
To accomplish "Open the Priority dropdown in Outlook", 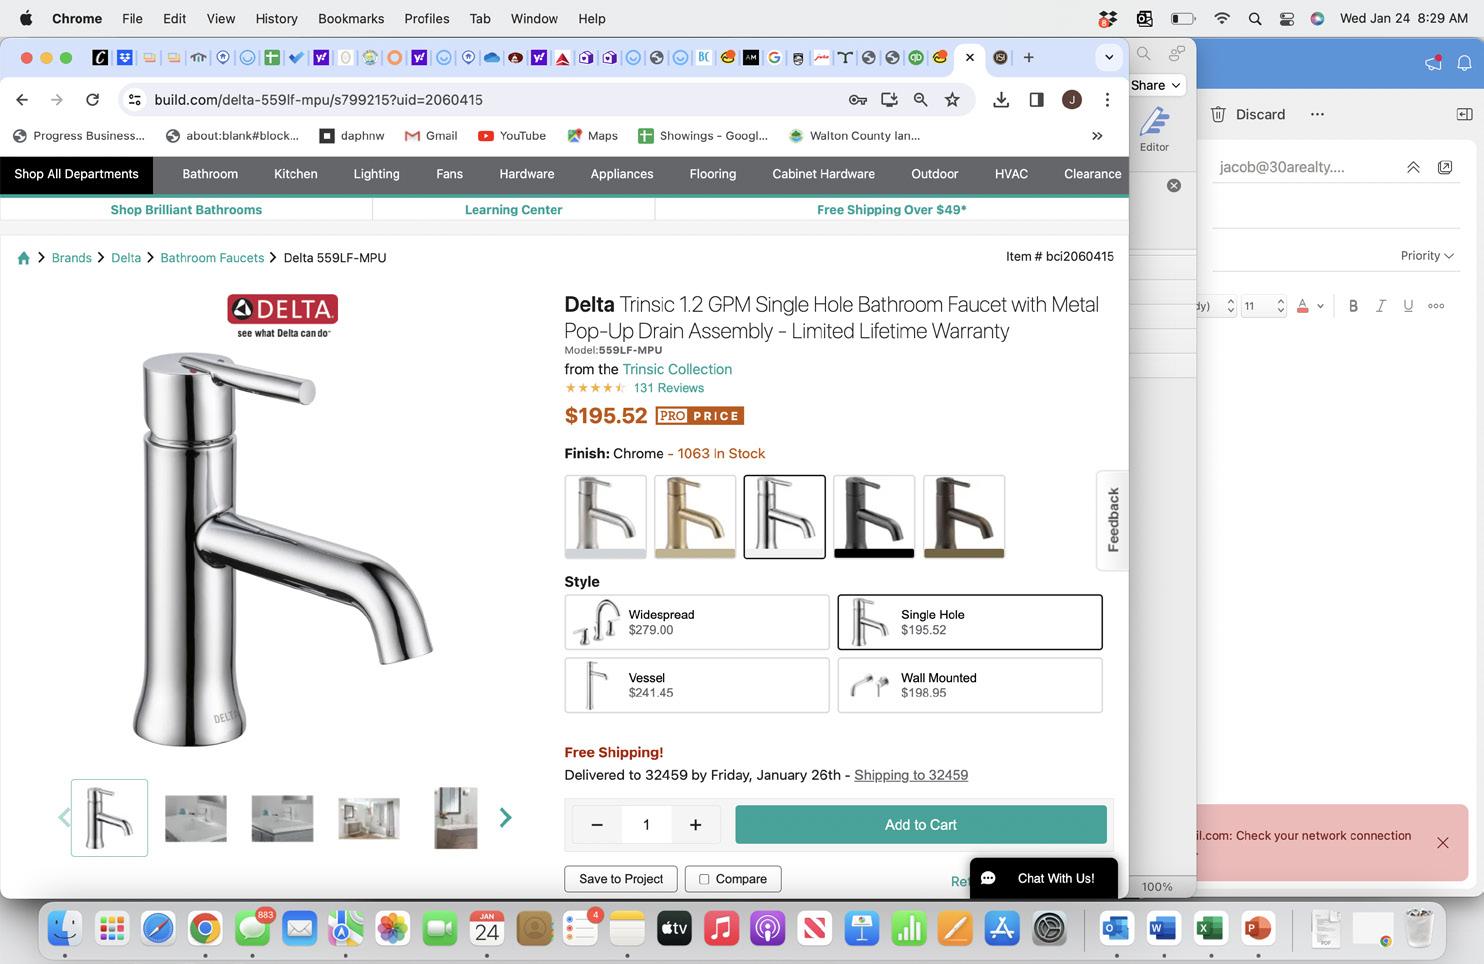I will [x=1427, y=256].
